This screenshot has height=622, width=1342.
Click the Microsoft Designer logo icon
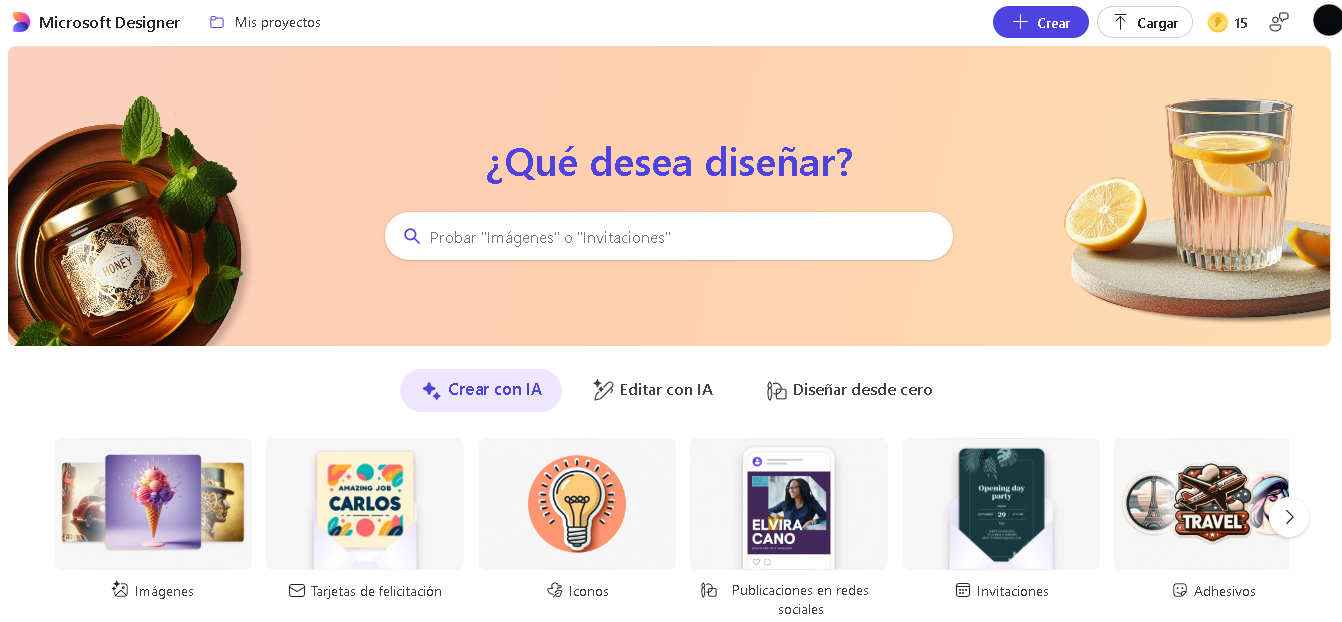pos(21,22)
